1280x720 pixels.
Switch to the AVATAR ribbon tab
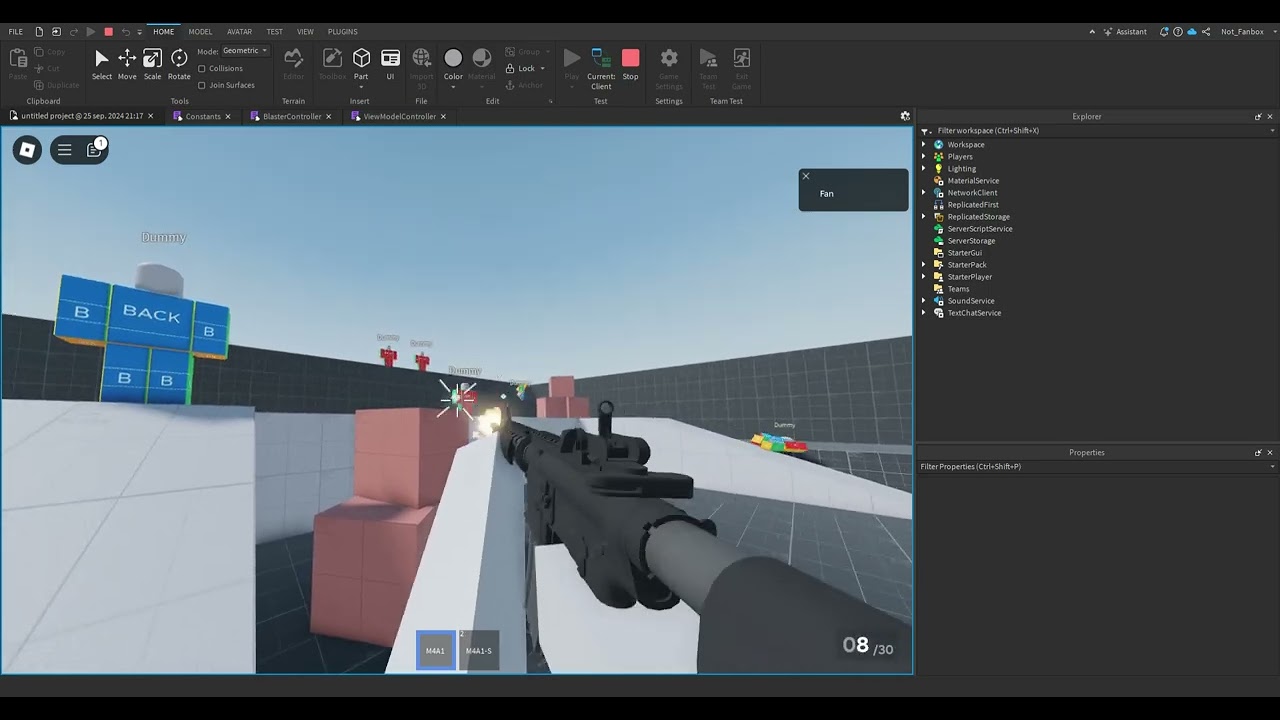click(240, 32)
